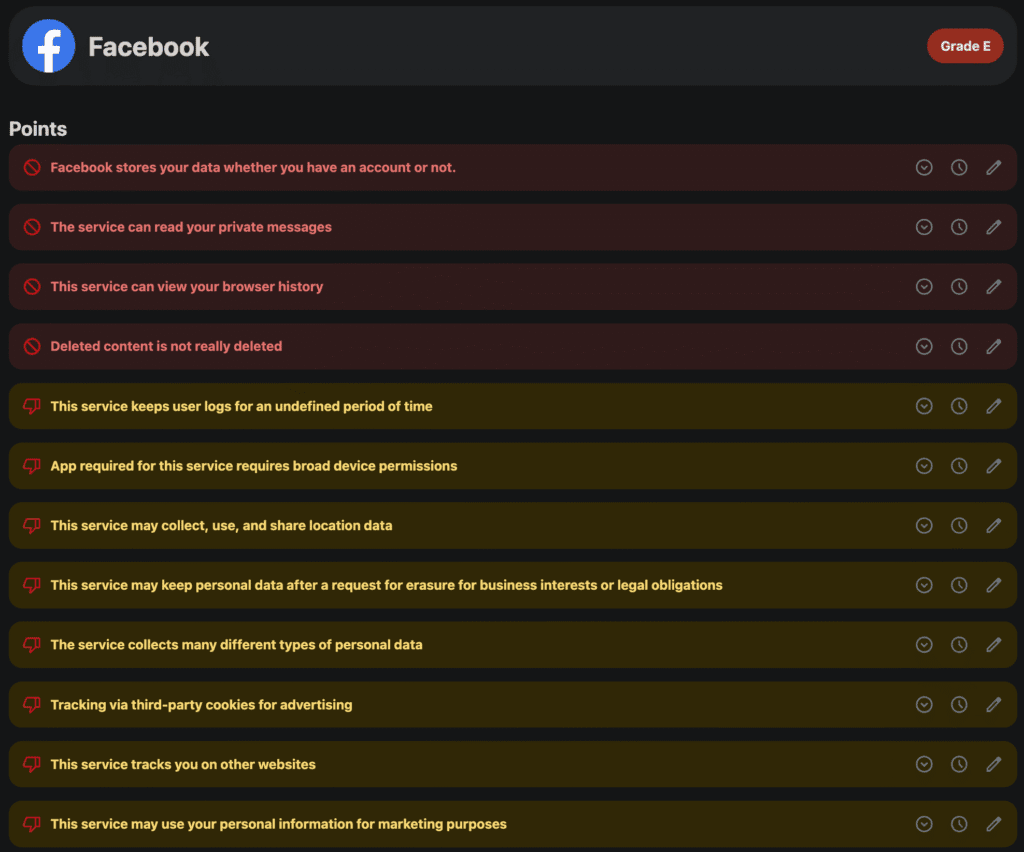Click the Points section heading
The height and width of the screenshot is (852, 1024).
(x=38, y=129)
